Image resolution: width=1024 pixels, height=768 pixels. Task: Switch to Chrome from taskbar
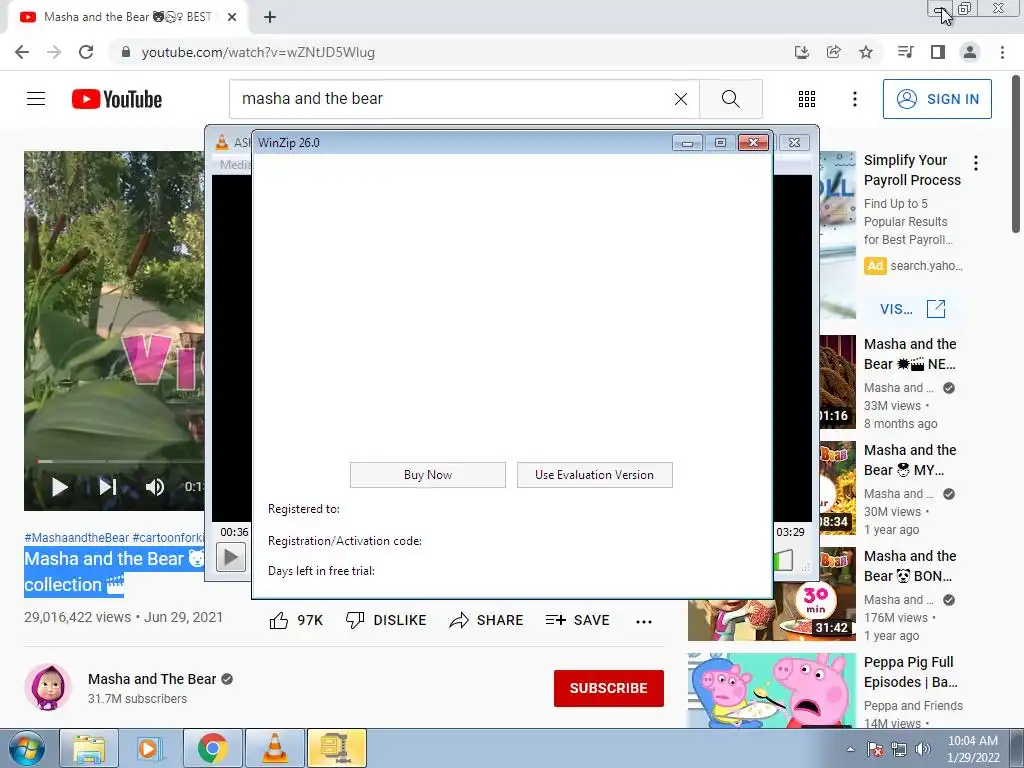pyautogui.click(x=212, y=748)
